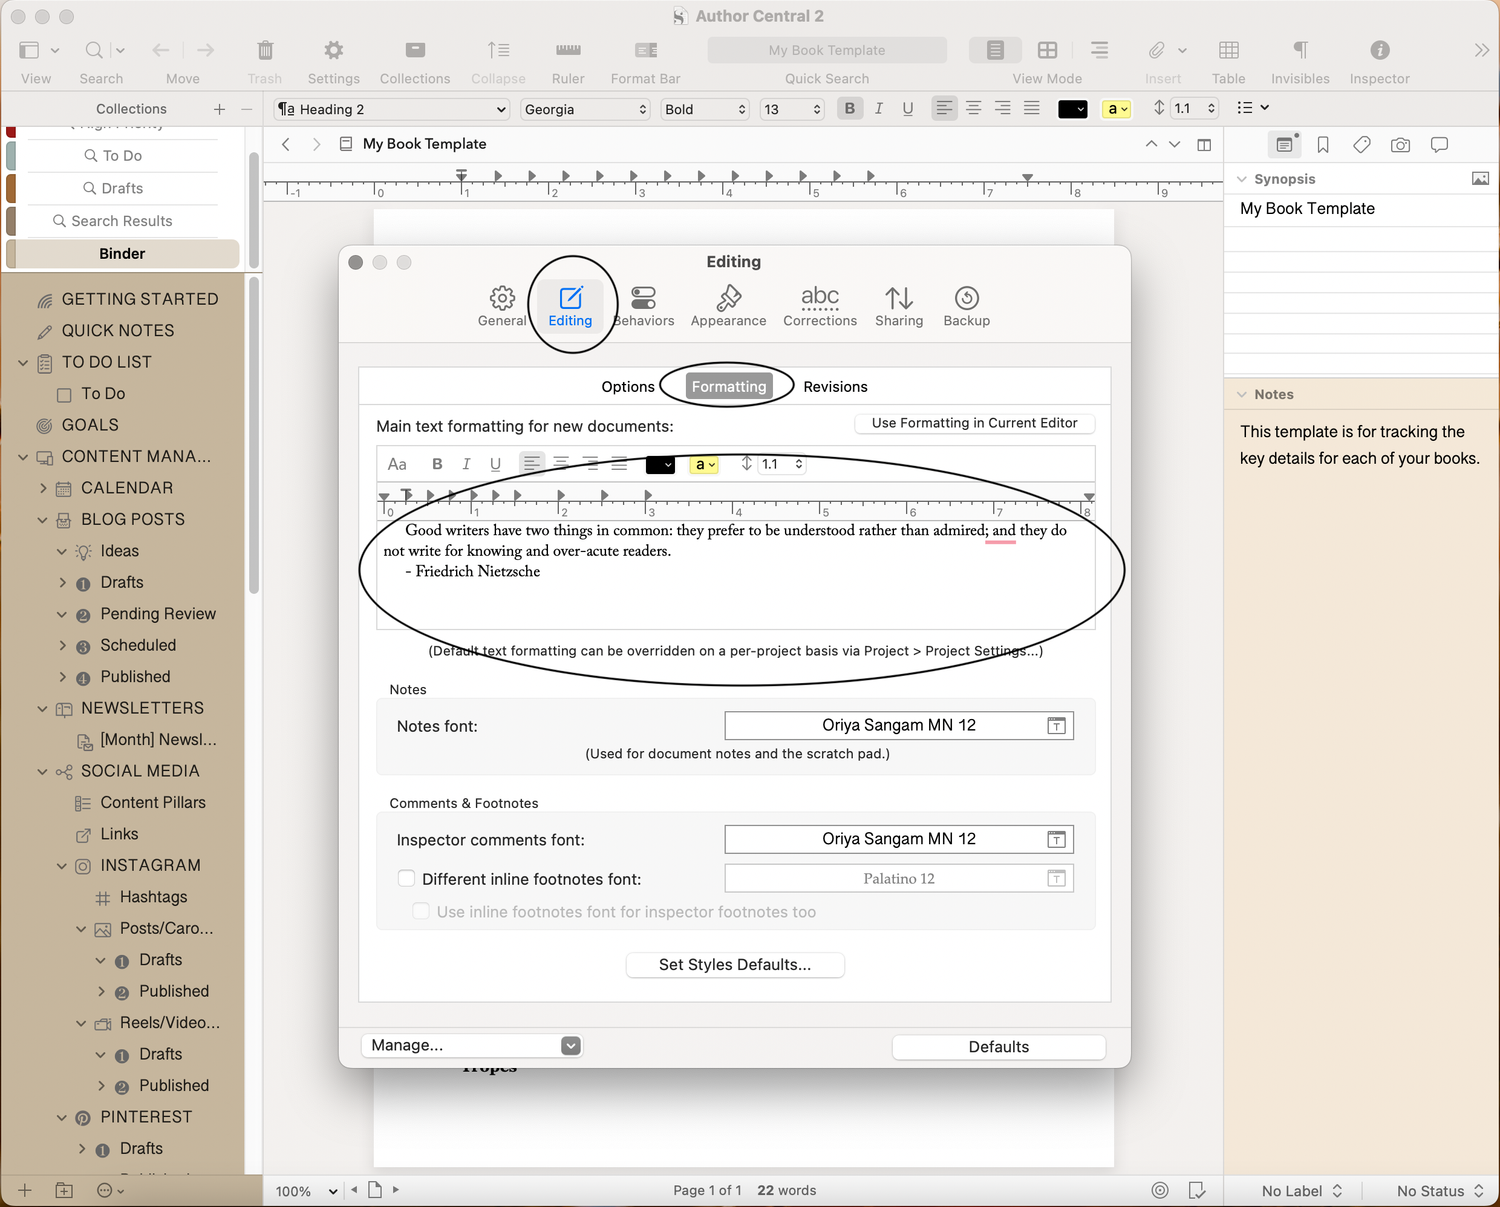Select the Bookmarks icon in the inspector
Image resolution: width=1500 pixels, height=1207 pixels.
(1323, 144)
